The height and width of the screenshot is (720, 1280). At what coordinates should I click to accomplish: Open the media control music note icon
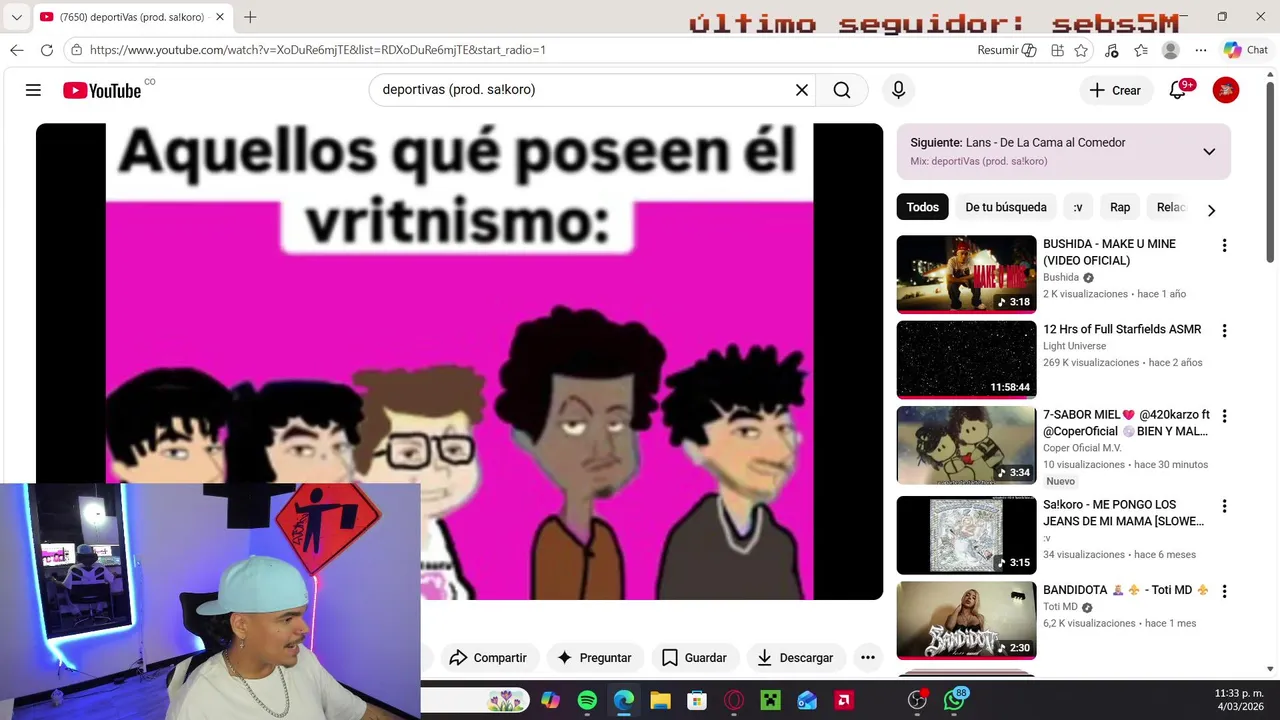[1111, 50]
